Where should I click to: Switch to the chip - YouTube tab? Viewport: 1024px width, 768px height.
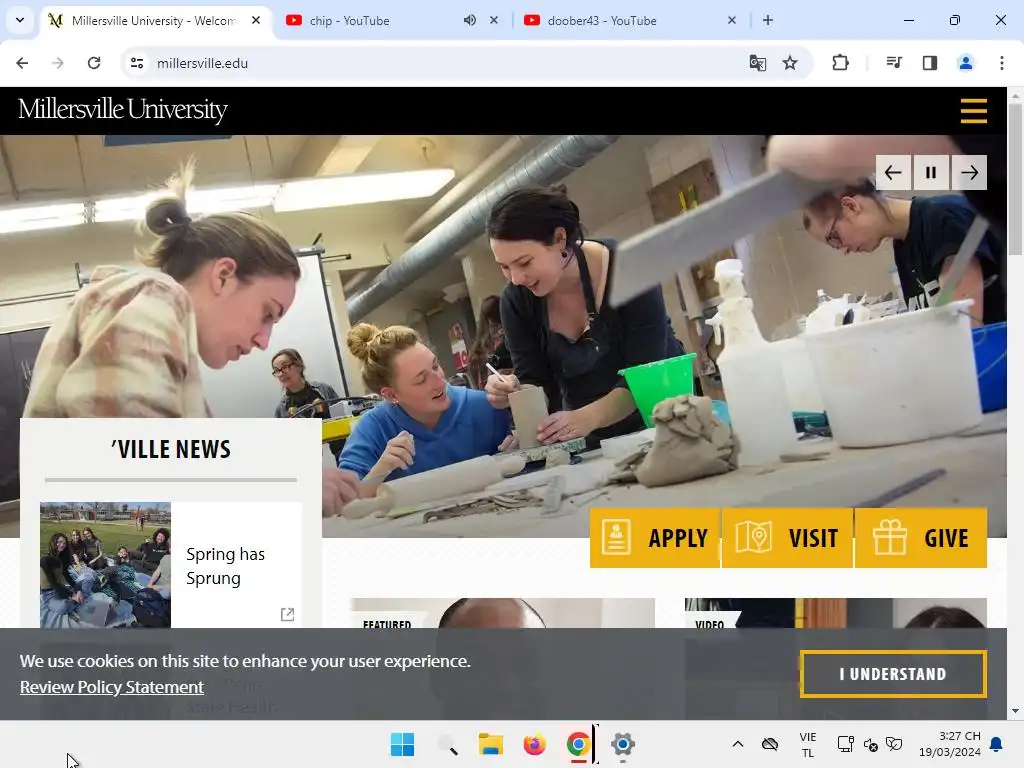349,21
